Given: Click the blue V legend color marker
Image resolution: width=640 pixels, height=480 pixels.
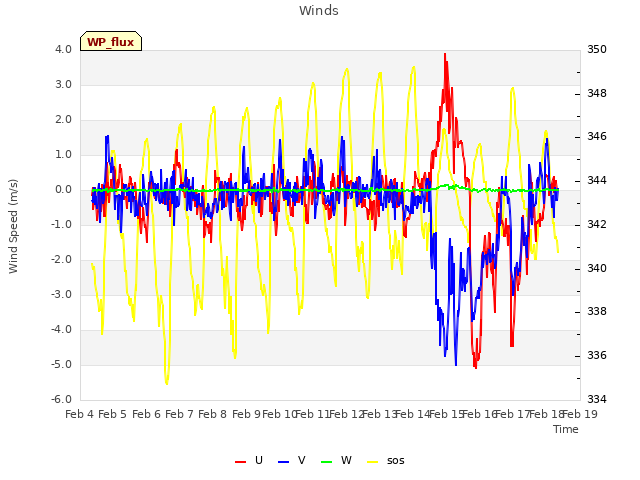Looking at the screenshot, I should coord(283,462).
